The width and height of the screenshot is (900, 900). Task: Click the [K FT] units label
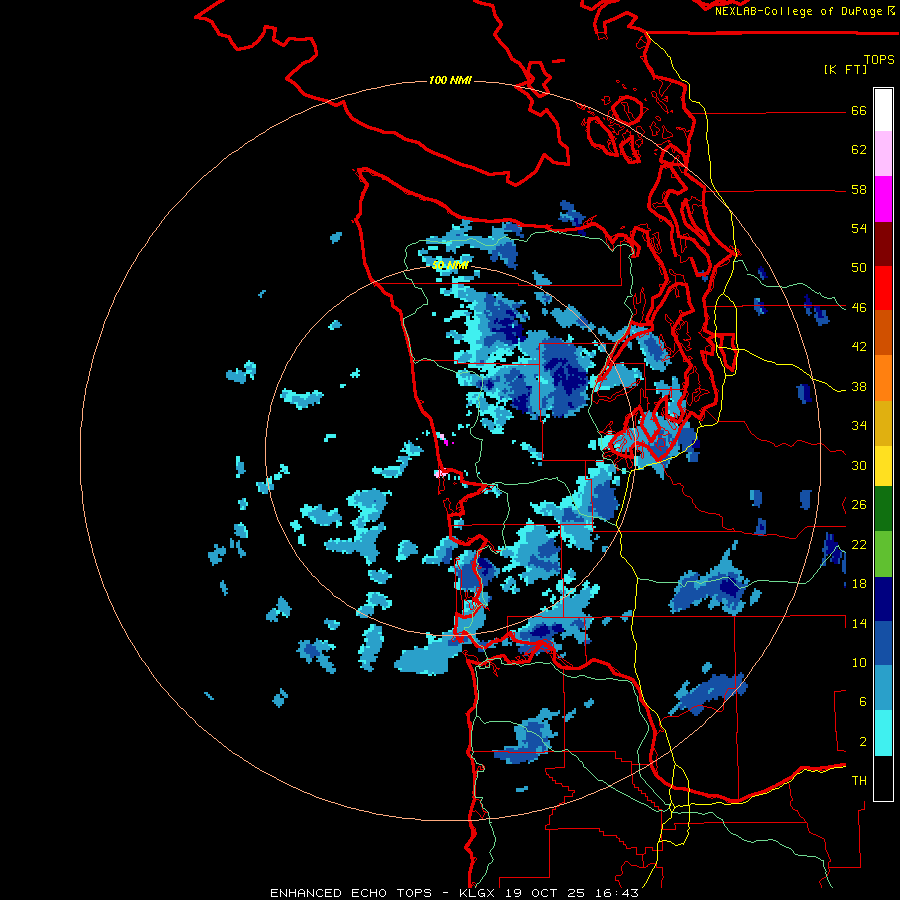tap(845, 69)
